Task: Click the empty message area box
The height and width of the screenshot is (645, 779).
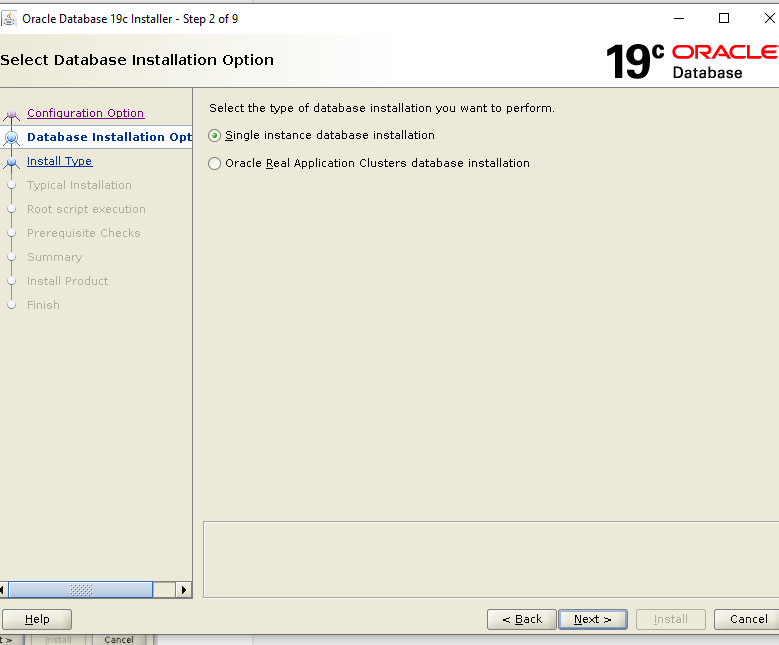Action: 491,560
